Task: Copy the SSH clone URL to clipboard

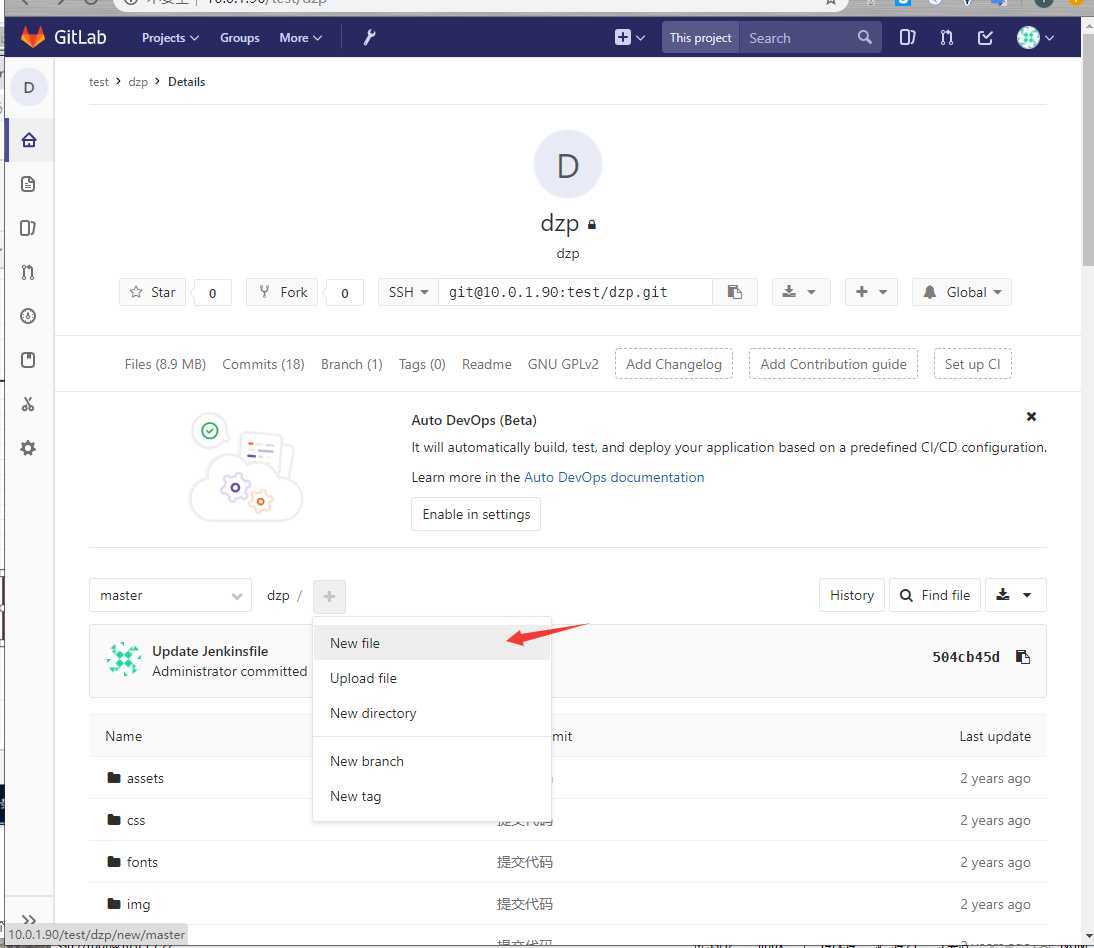Action: click(735, 292)
